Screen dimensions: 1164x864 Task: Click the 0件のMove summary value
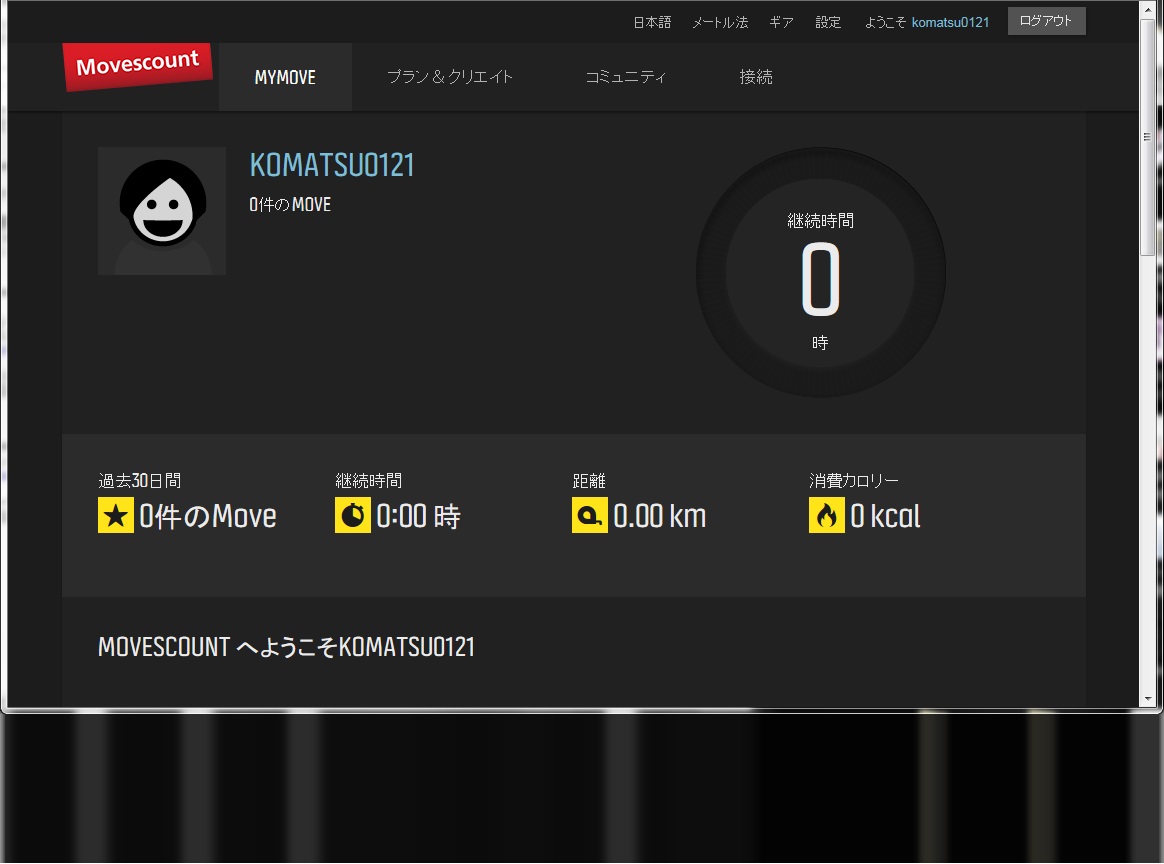208,516
